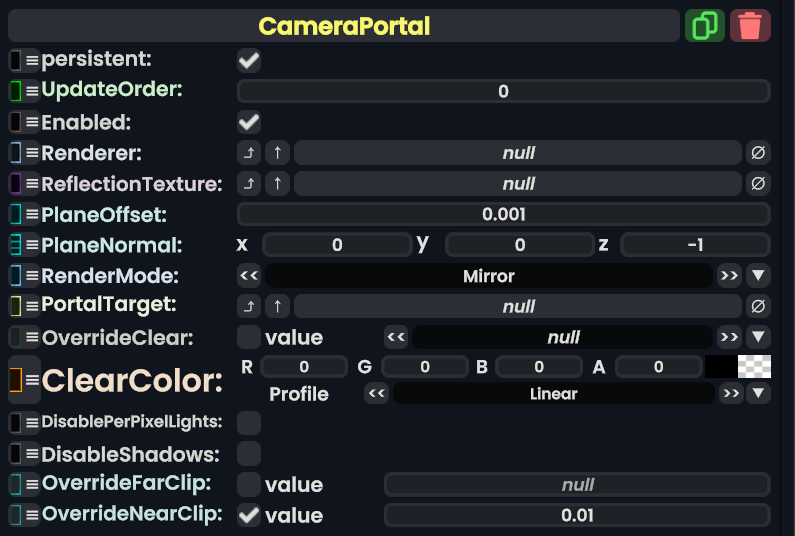Open the OverrideClear value dropdown arrow

(x=758, y=337)
